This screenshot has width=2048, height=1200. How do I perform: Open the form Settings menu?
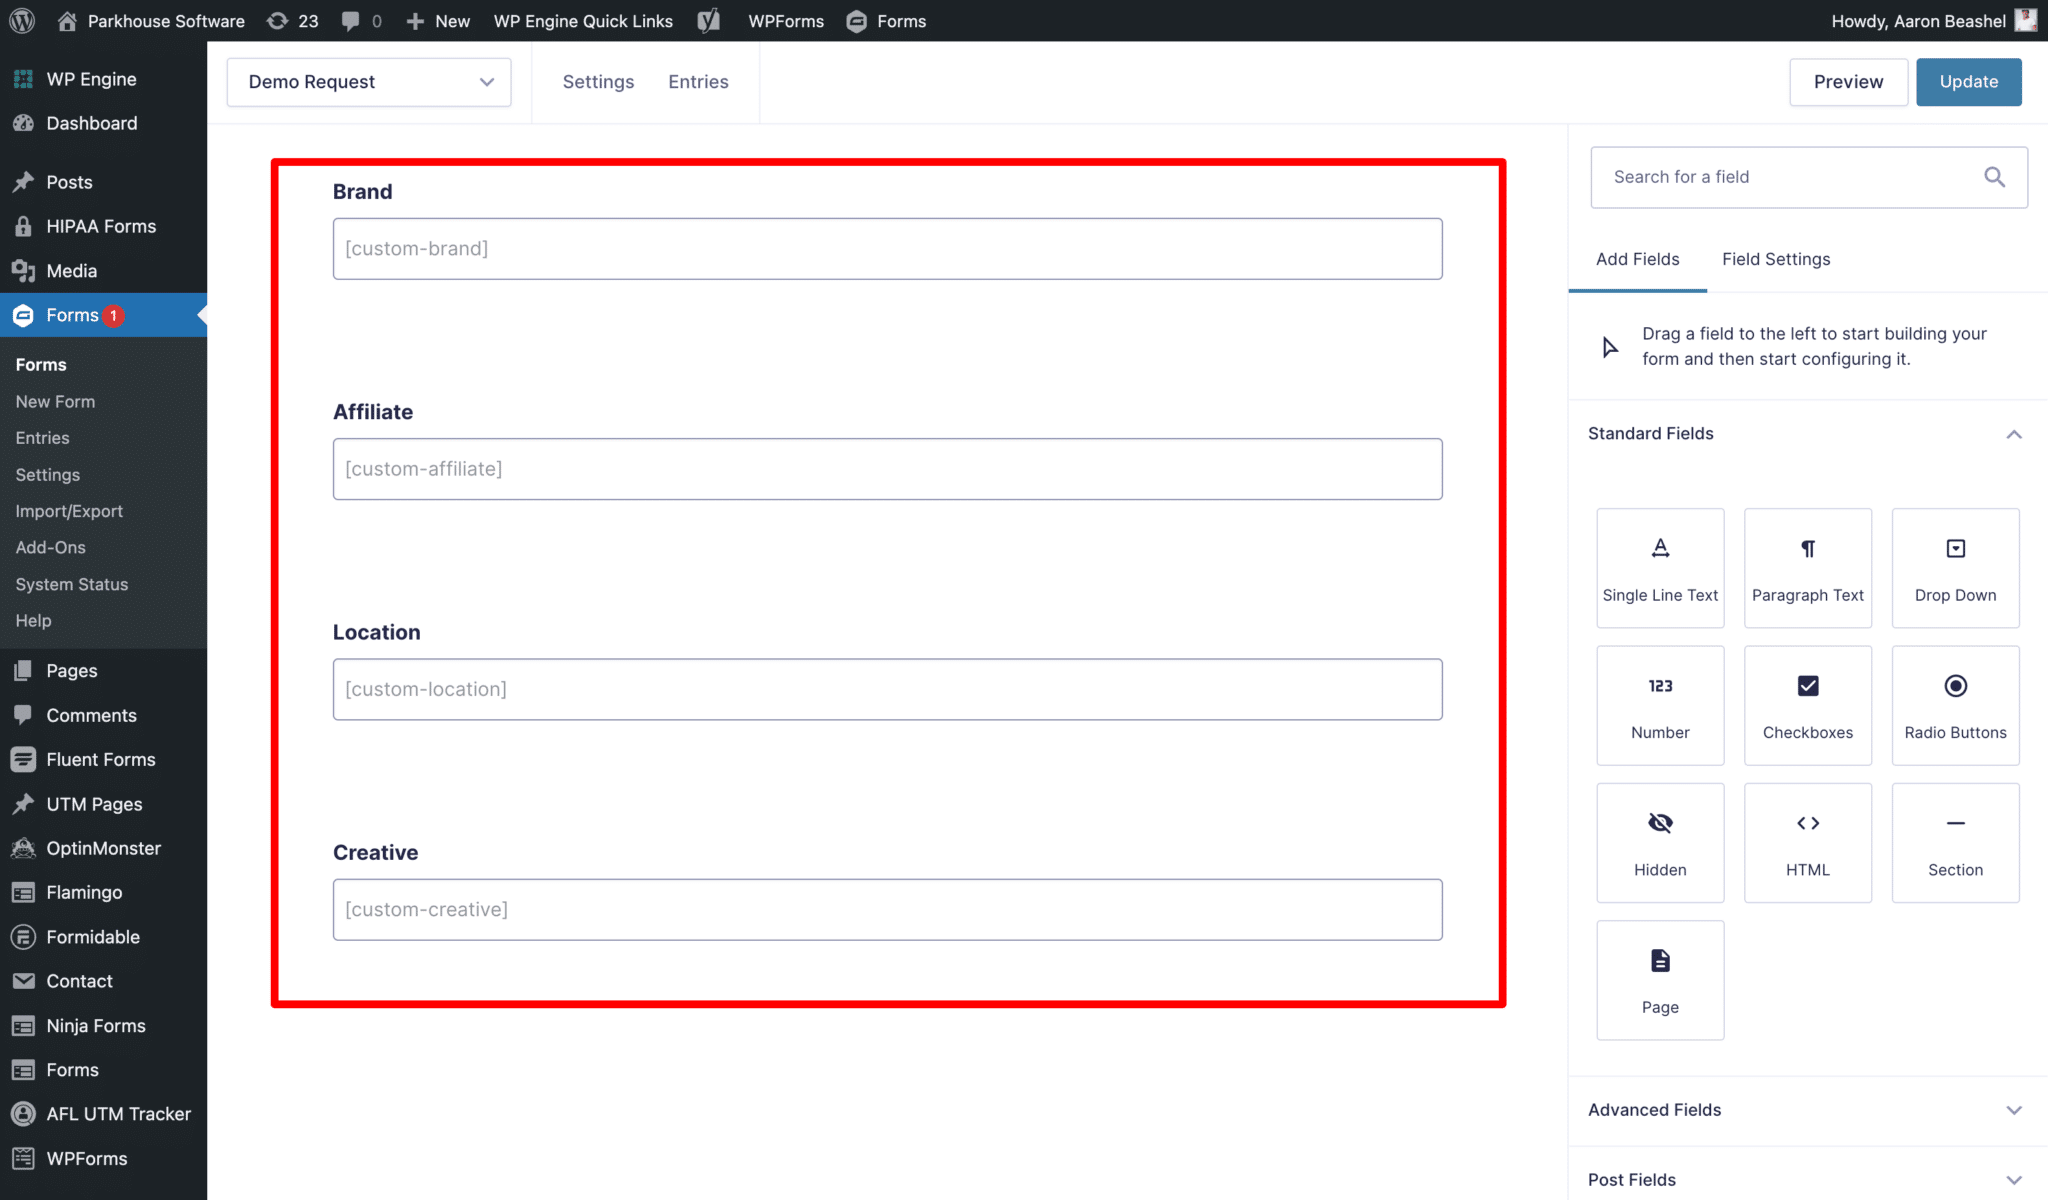coord(598,82)
